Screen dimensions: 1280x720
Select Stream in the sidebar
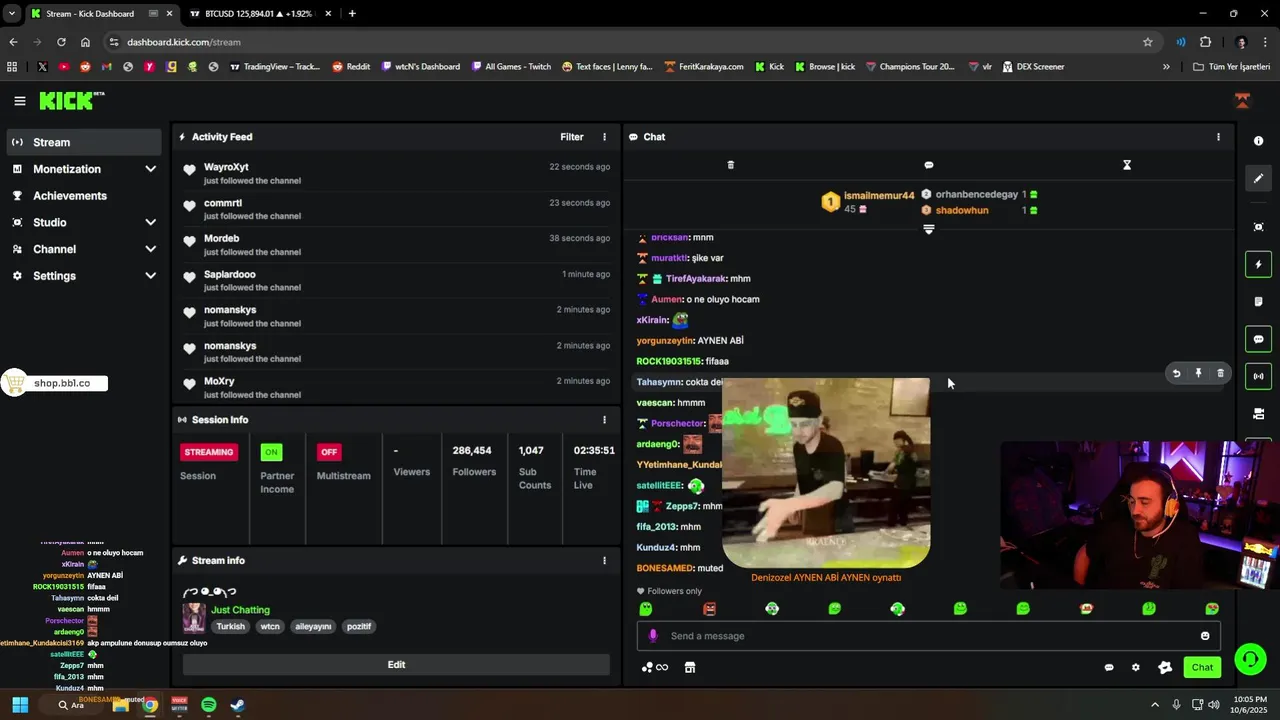84,142
